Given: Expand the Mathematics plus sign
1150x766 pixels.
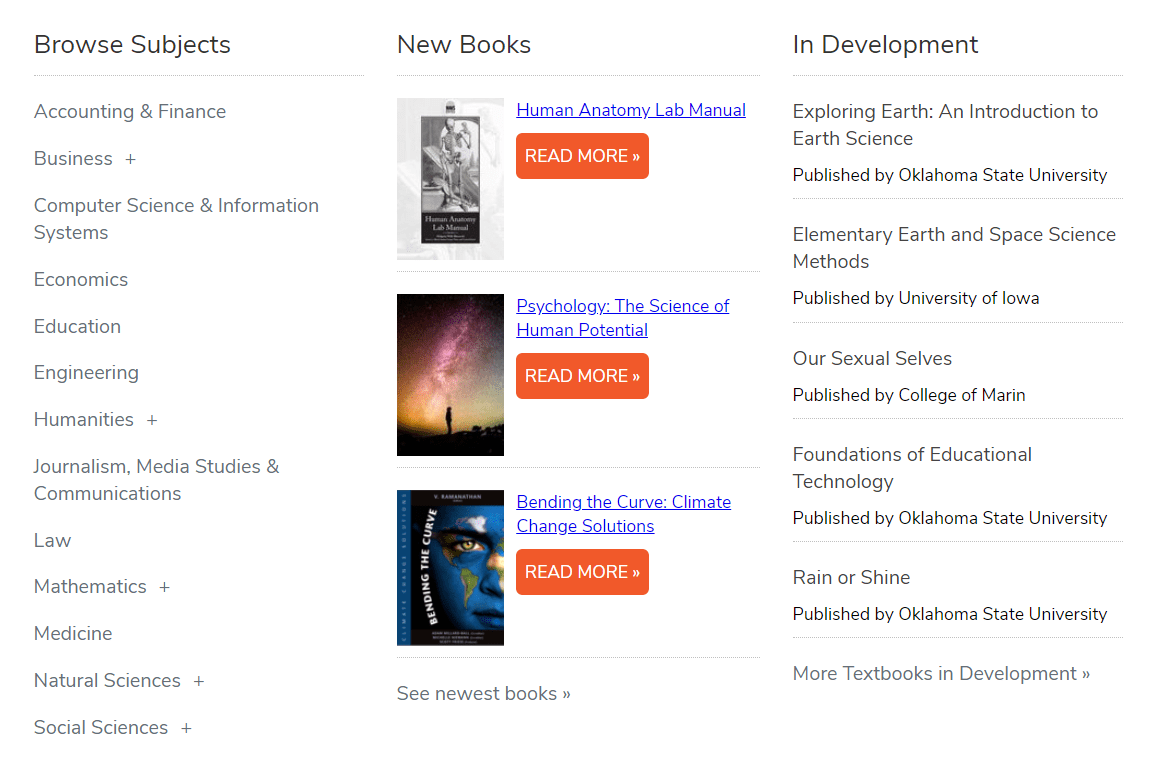Looking at the screenshot, I should (164, 587).
